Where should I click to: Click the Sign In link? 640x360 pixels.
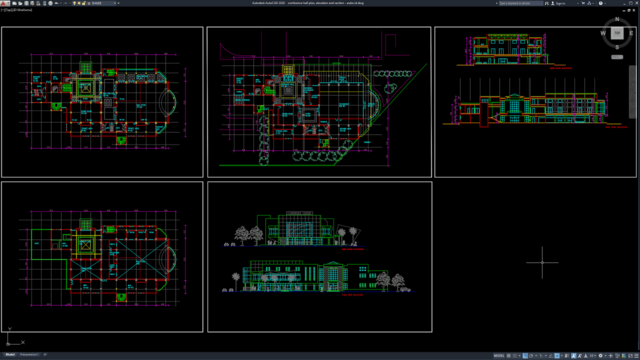tap(561, 3)
